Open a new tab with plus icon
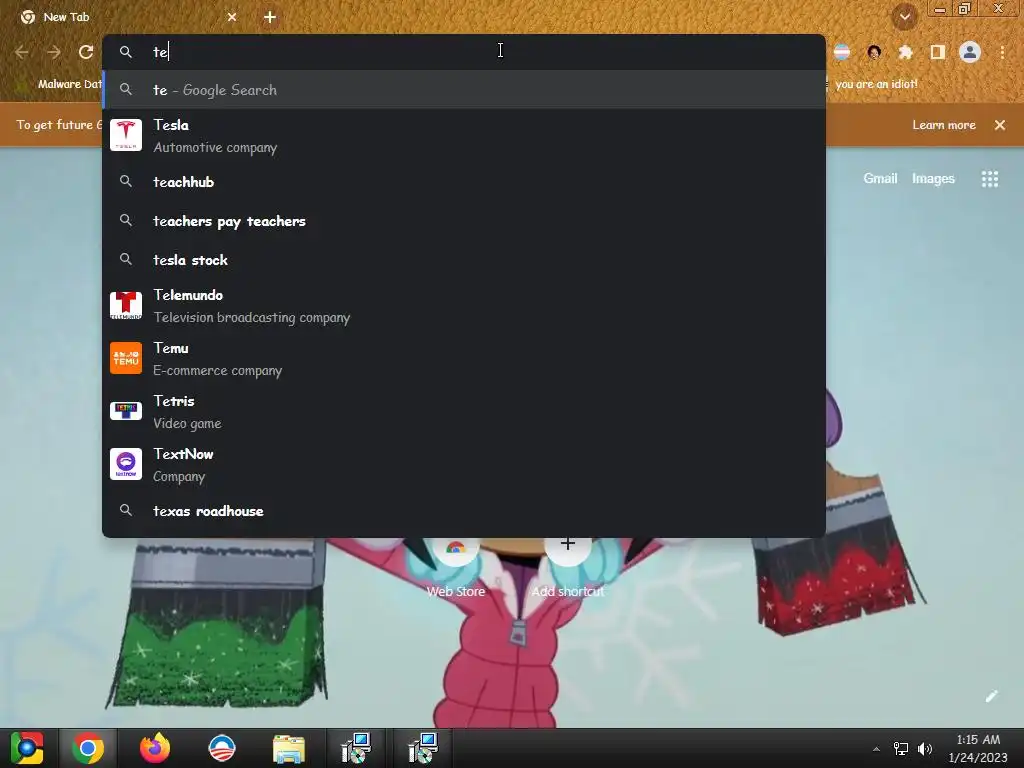The image size is (1024, 768). point(270,17)
